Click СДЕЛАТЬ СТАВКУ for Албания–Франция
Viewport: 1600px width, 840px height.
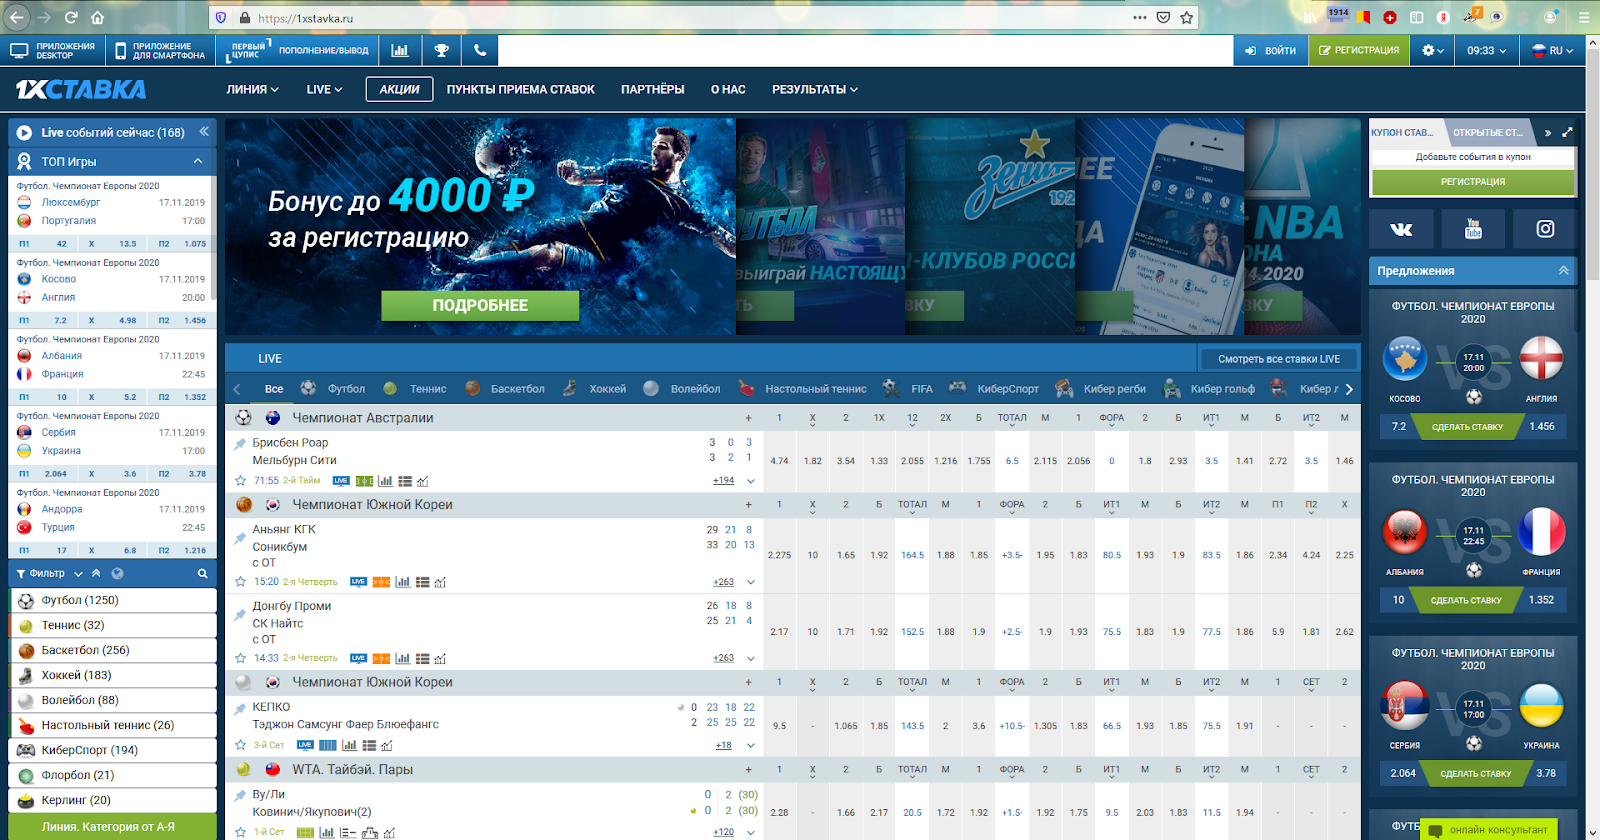click(1466, 600)
